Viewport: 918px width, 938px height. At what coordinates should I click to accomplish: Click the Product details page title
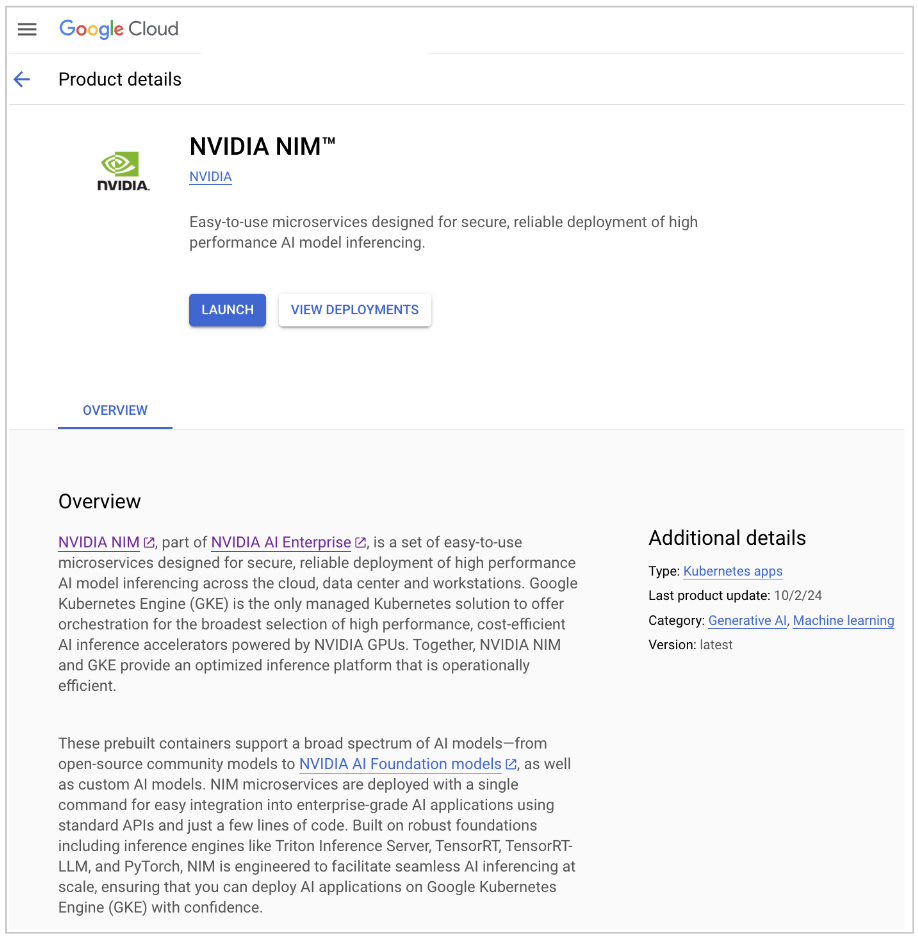coord(120,80)
